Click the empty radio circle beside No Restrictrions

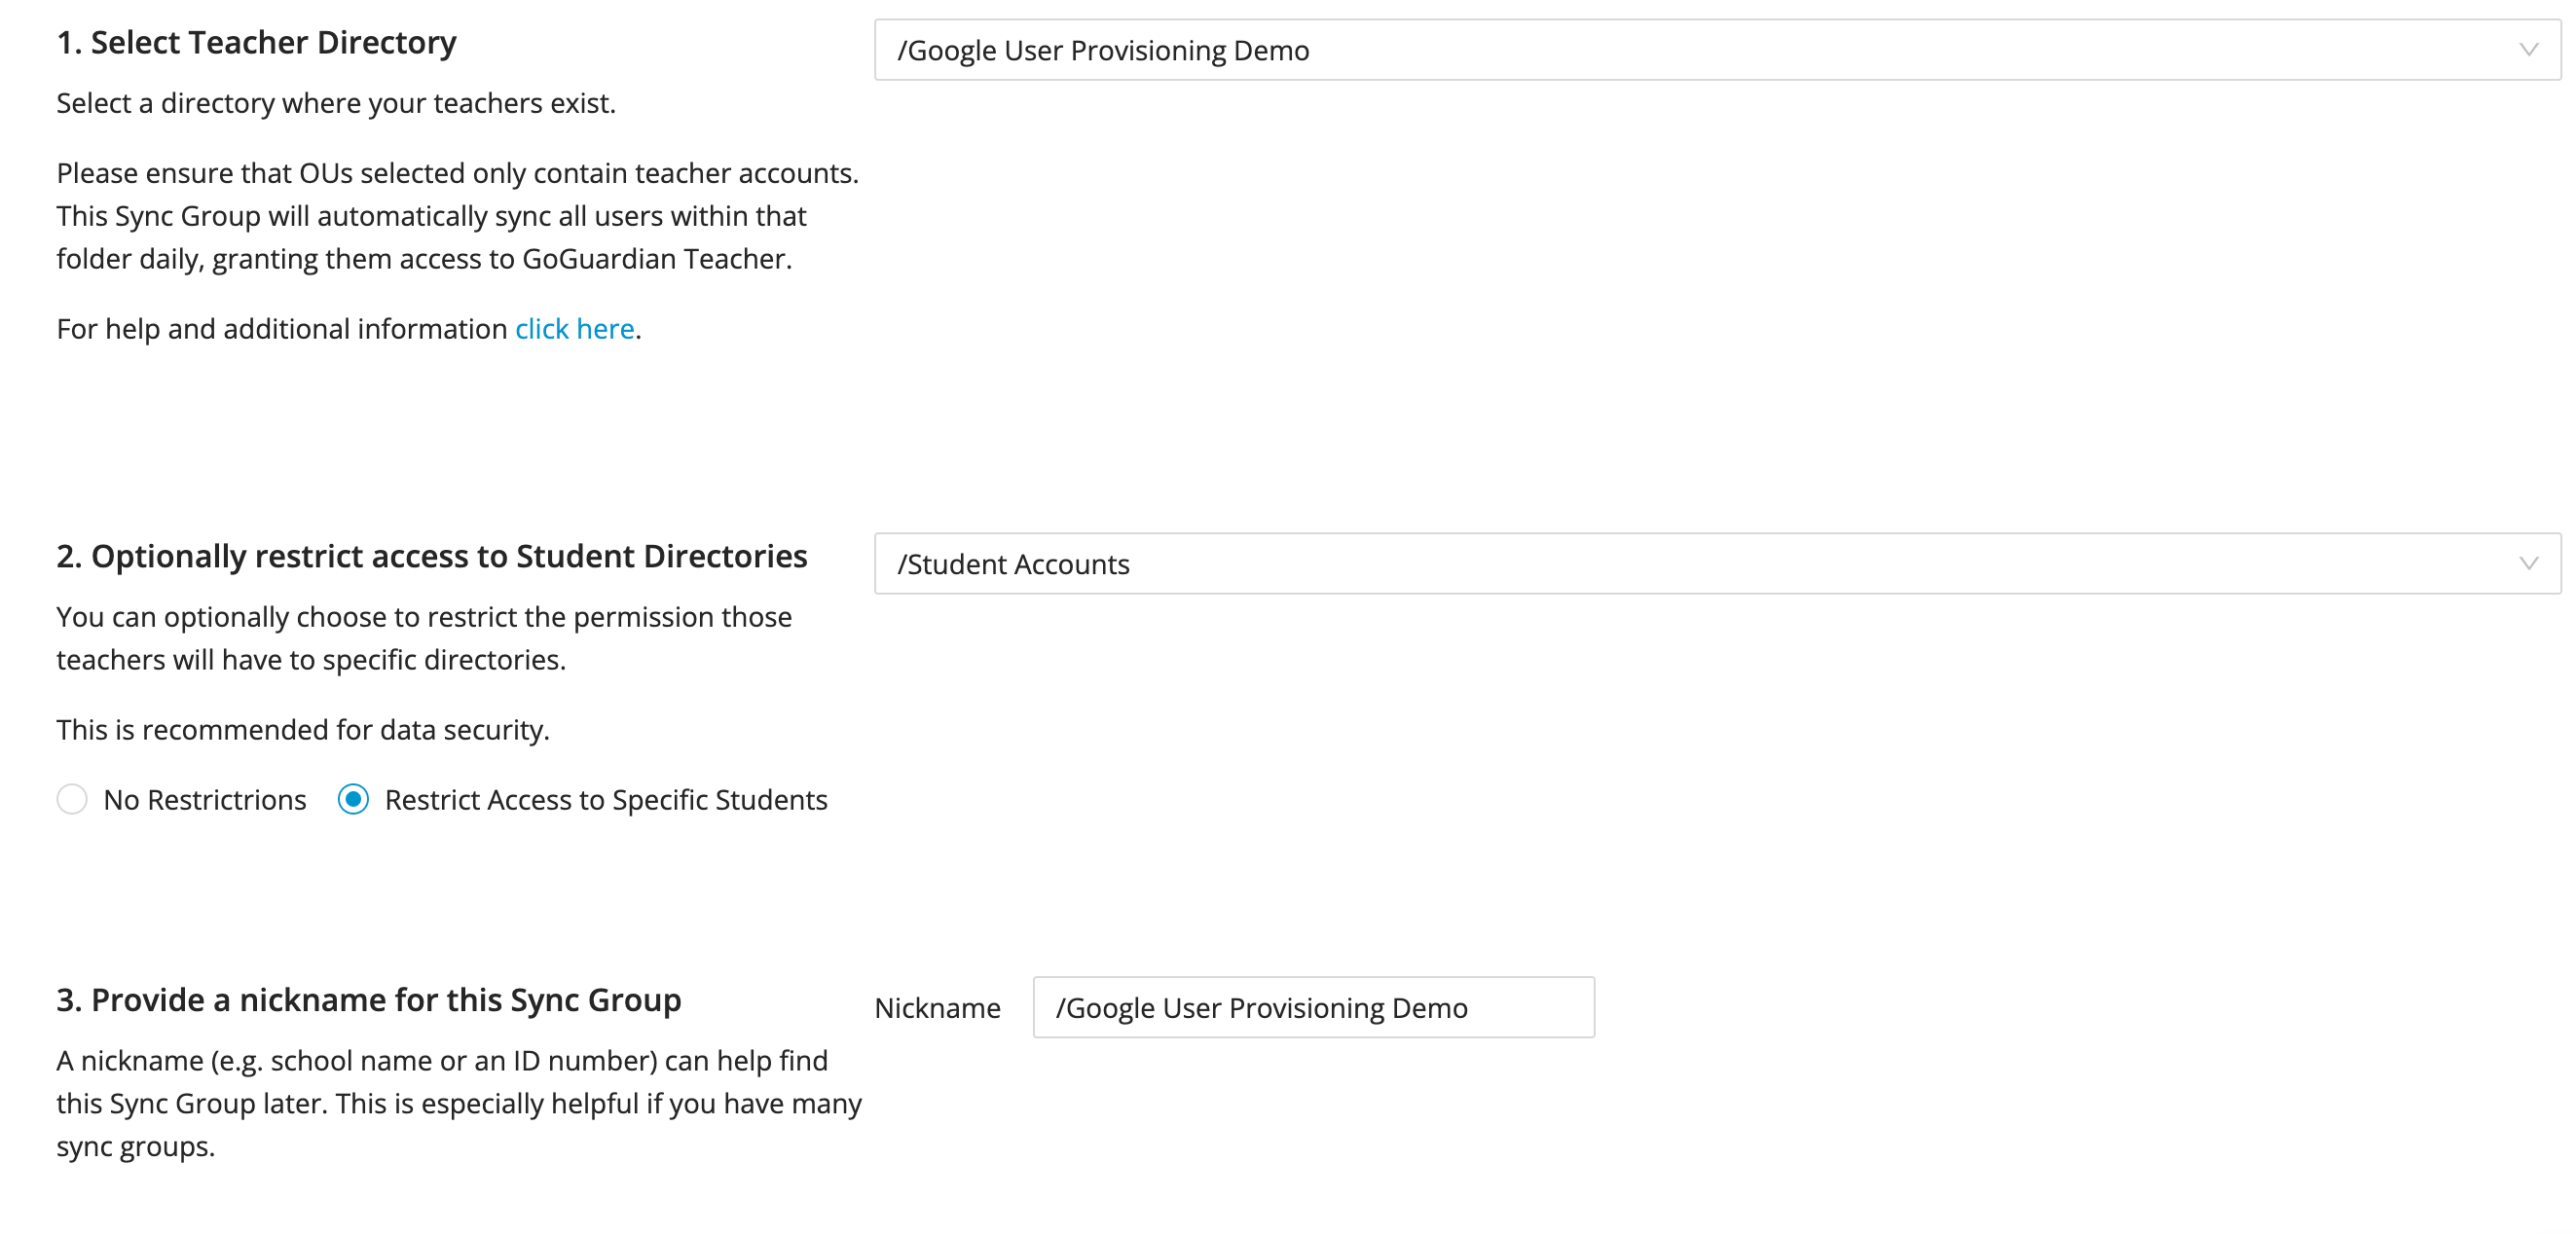[x=71, y=799]
